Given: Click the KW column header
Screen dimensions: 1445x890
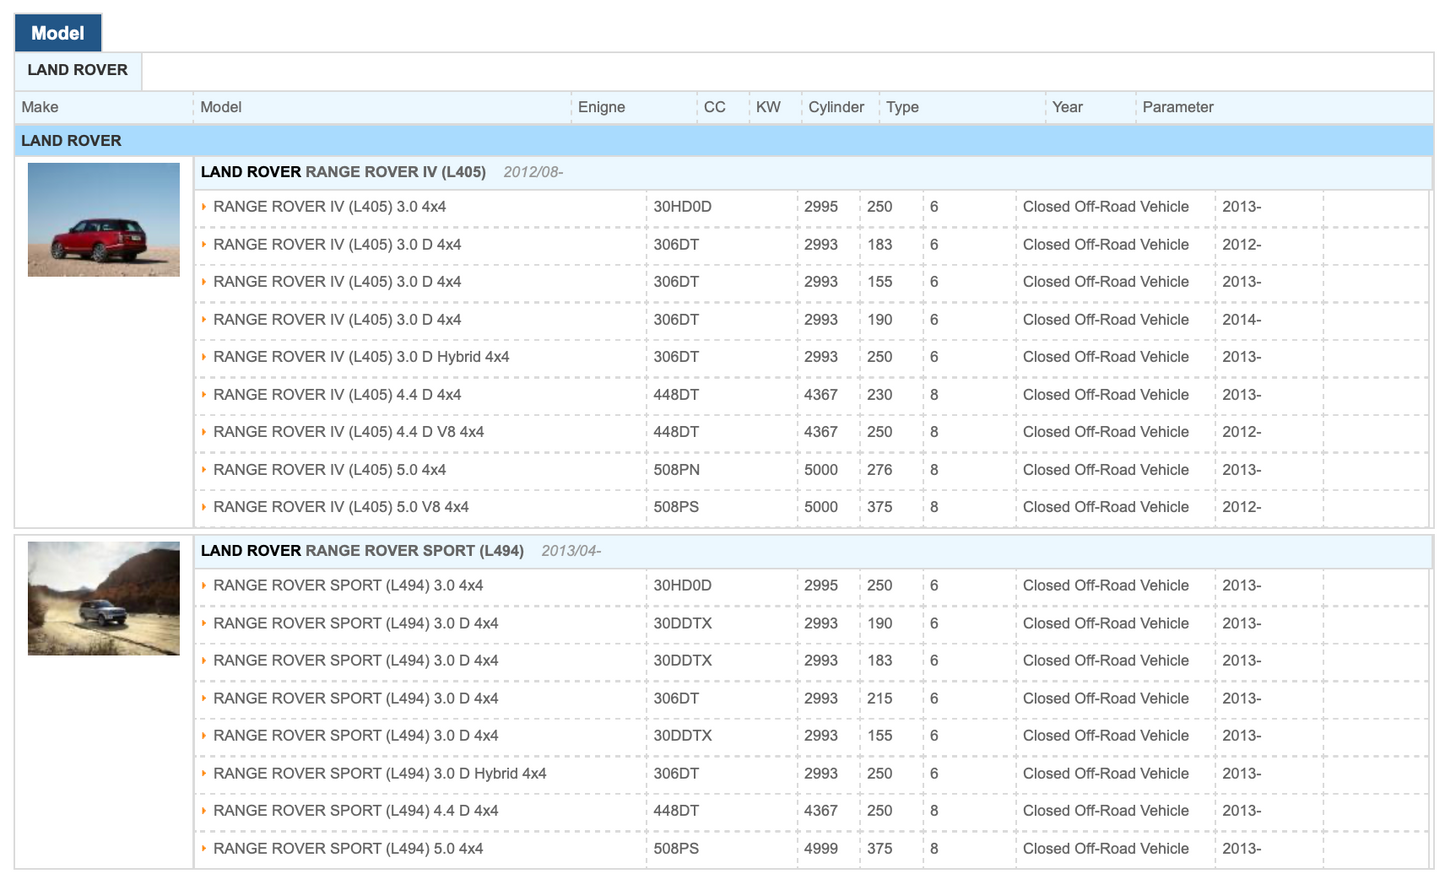Looking at the screenshot, I should [768, 107].
